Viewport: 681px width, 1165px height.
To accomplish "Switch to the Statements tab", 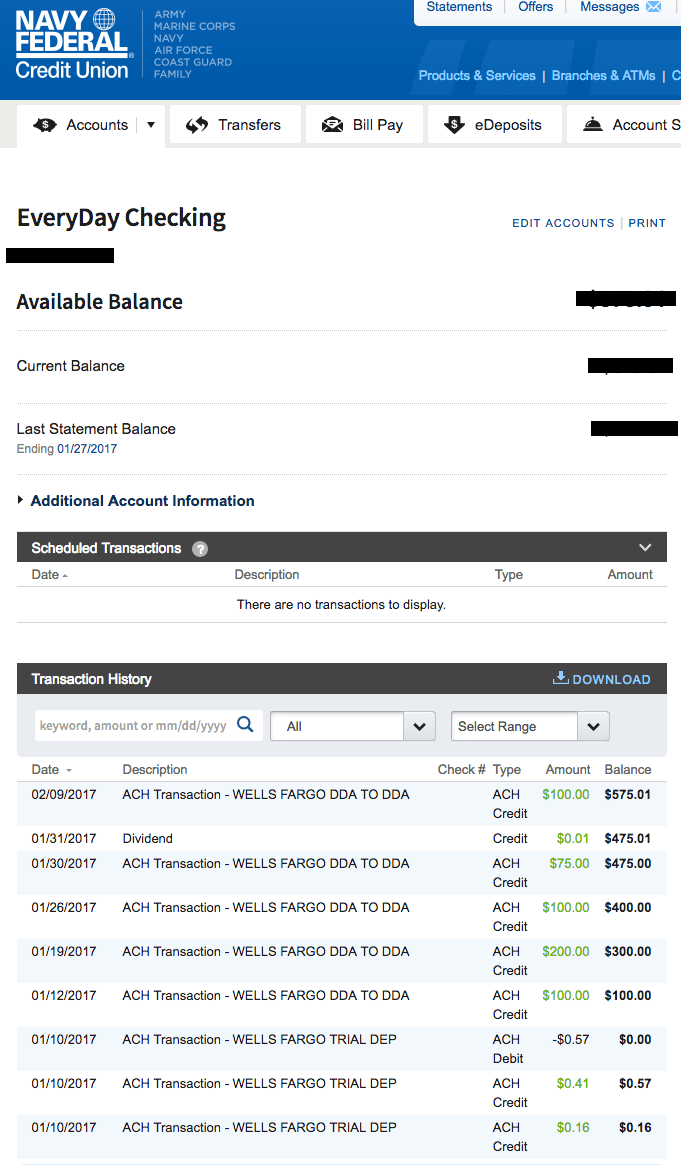I will click(459, 7).
